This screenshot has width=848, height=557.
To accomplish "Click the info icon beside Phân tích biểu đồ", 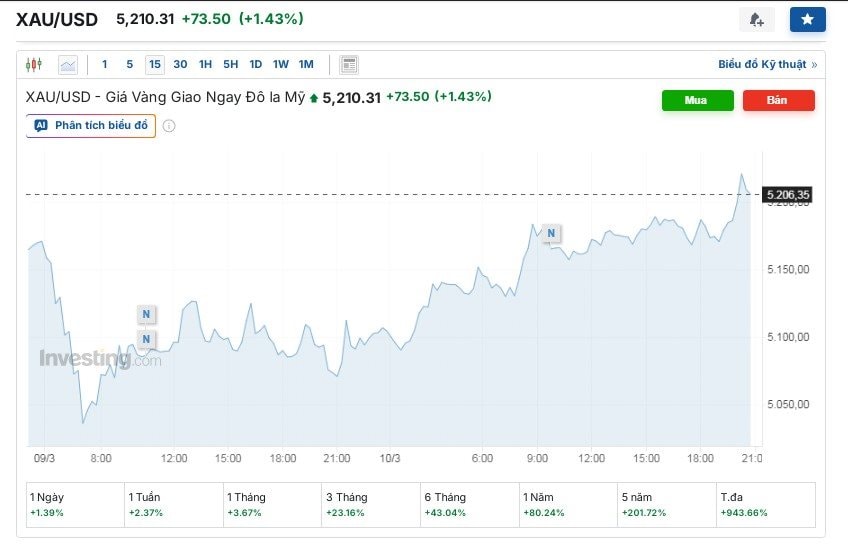I will pyautogui.click(x=169, y=126).
